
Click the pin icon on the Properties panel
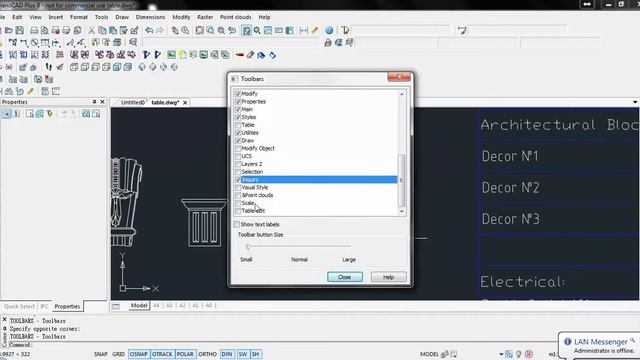(94, 102)
